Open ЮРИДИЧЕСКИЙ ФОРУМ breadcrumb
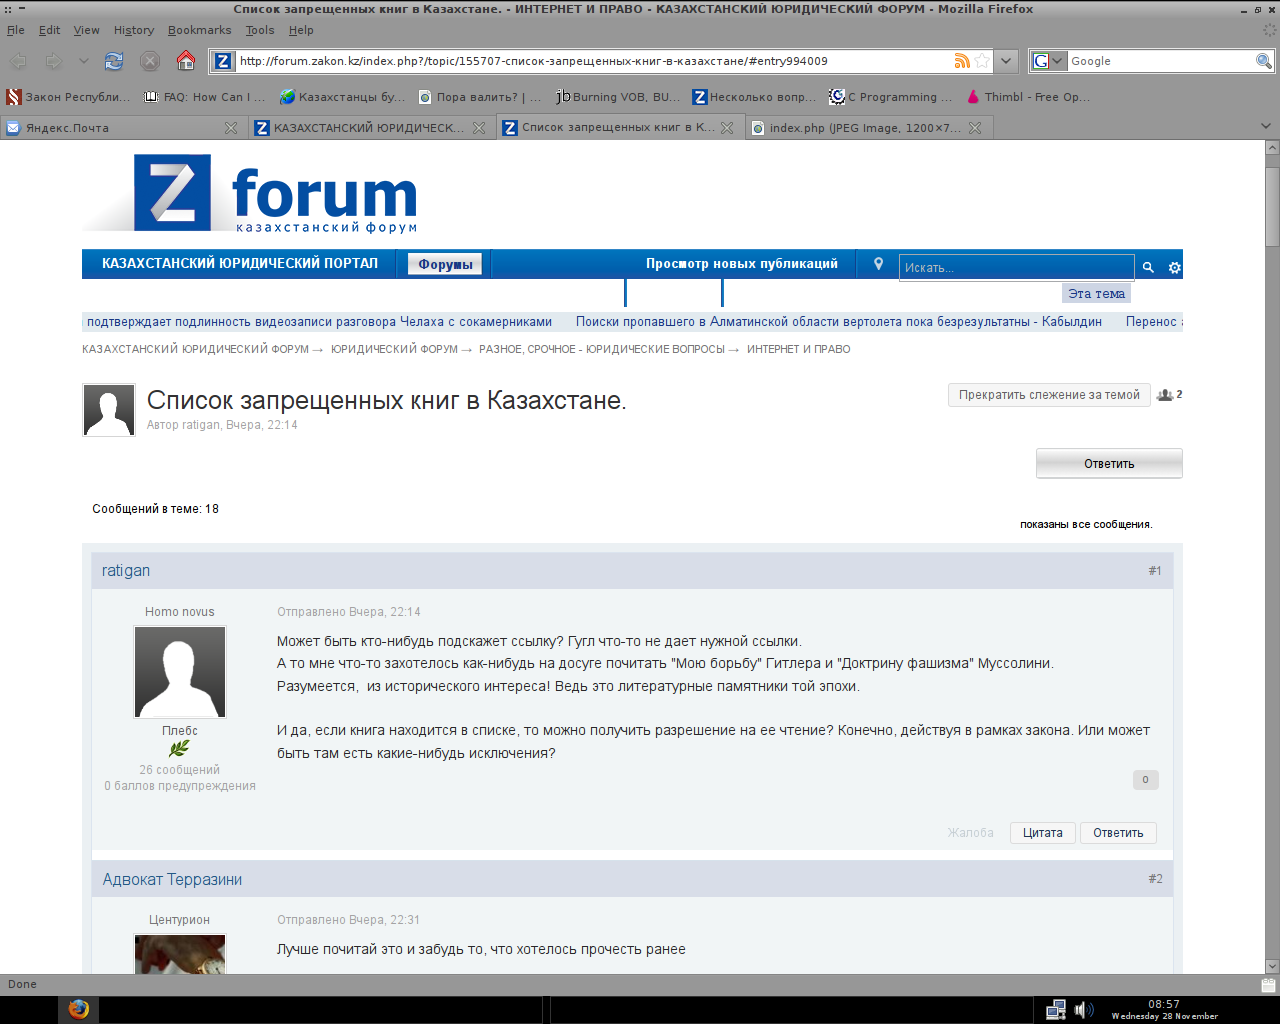Screen dimensions: 1280x1024 click(x=394, y=349)
